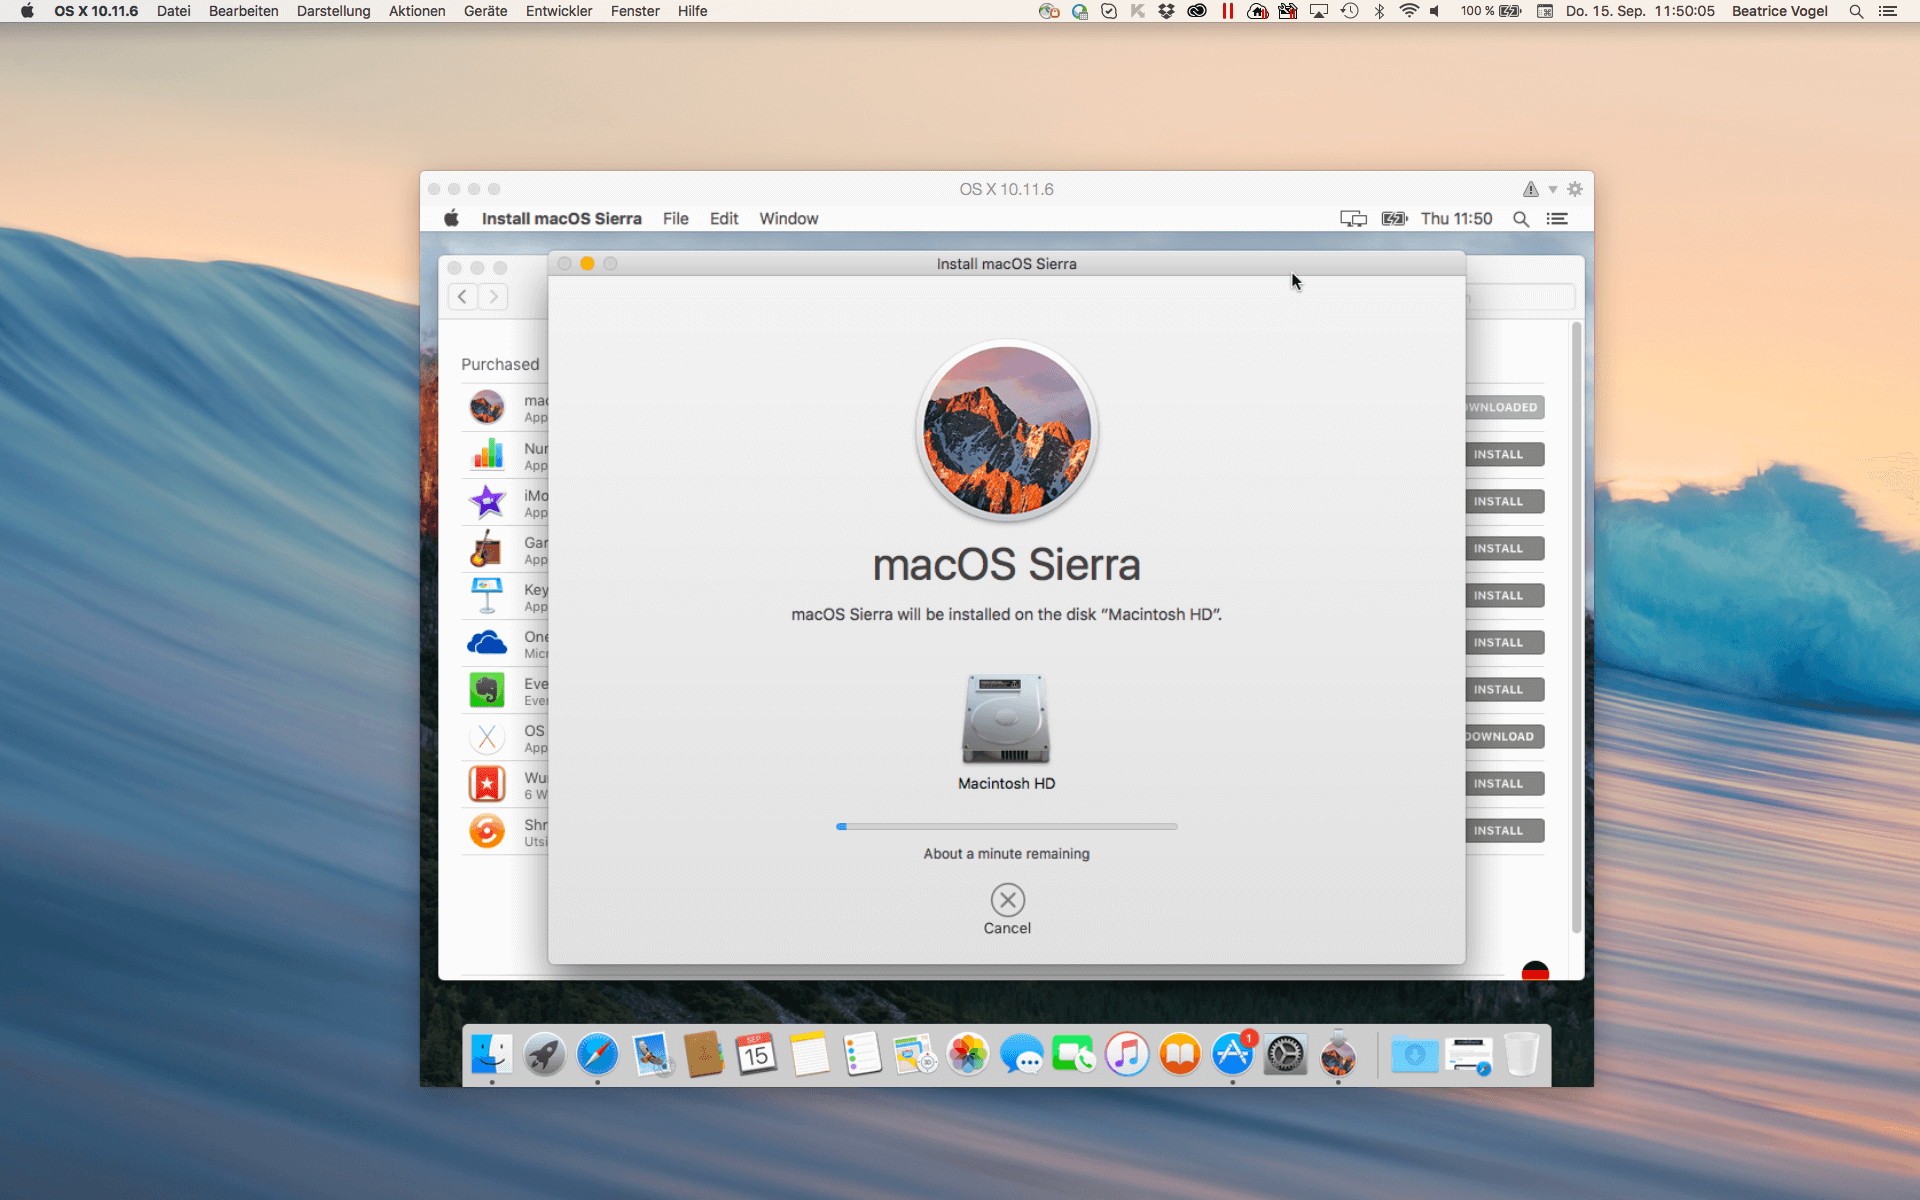The width and height of the screenshot is (1920, 1200).
Task: Open host Fenster menu
Action: tap(635, 11)
